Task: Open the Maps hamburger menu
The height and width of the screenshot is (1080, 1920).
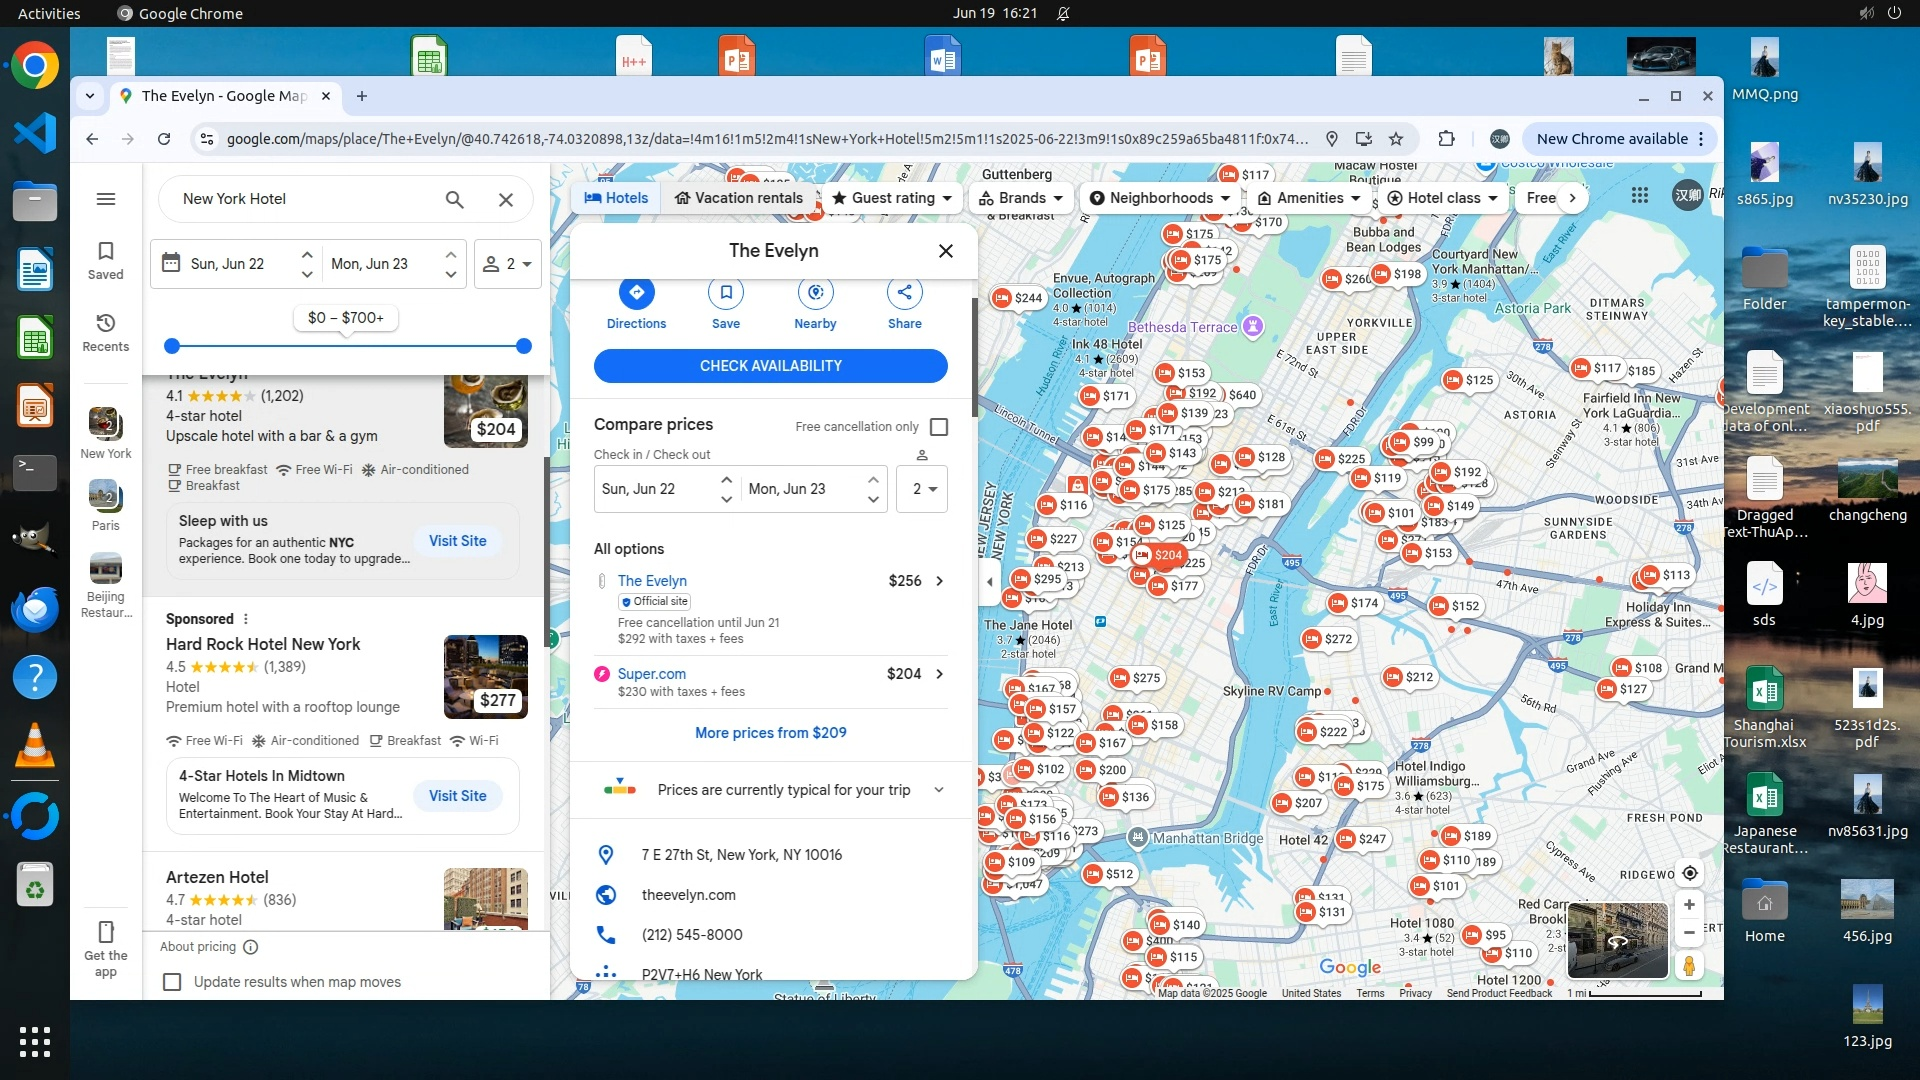Action: click(x=106, y=199)
